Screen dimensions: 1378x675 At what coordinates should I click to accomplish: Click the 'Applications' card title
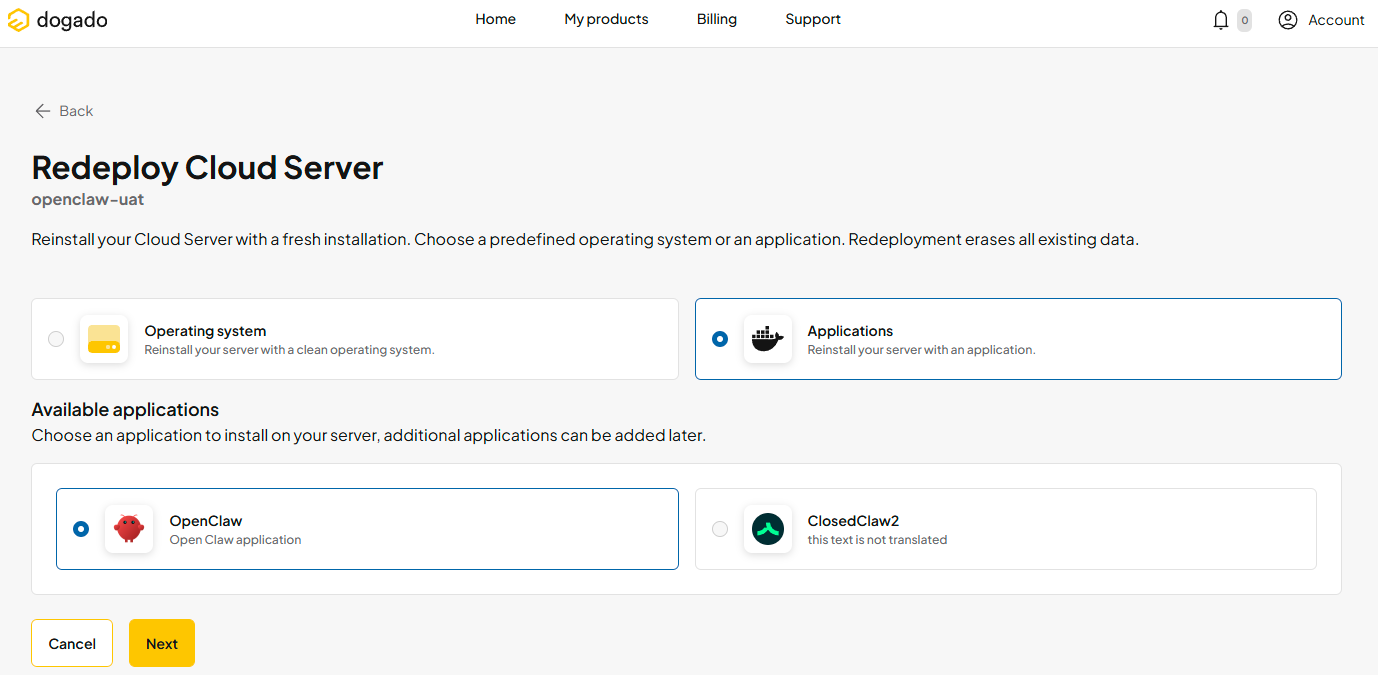coord(850,331)
